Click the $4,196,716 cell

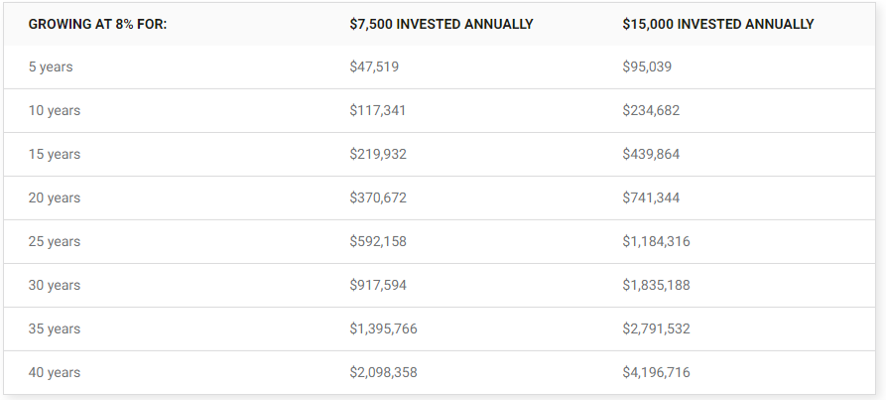click(656, 372)
